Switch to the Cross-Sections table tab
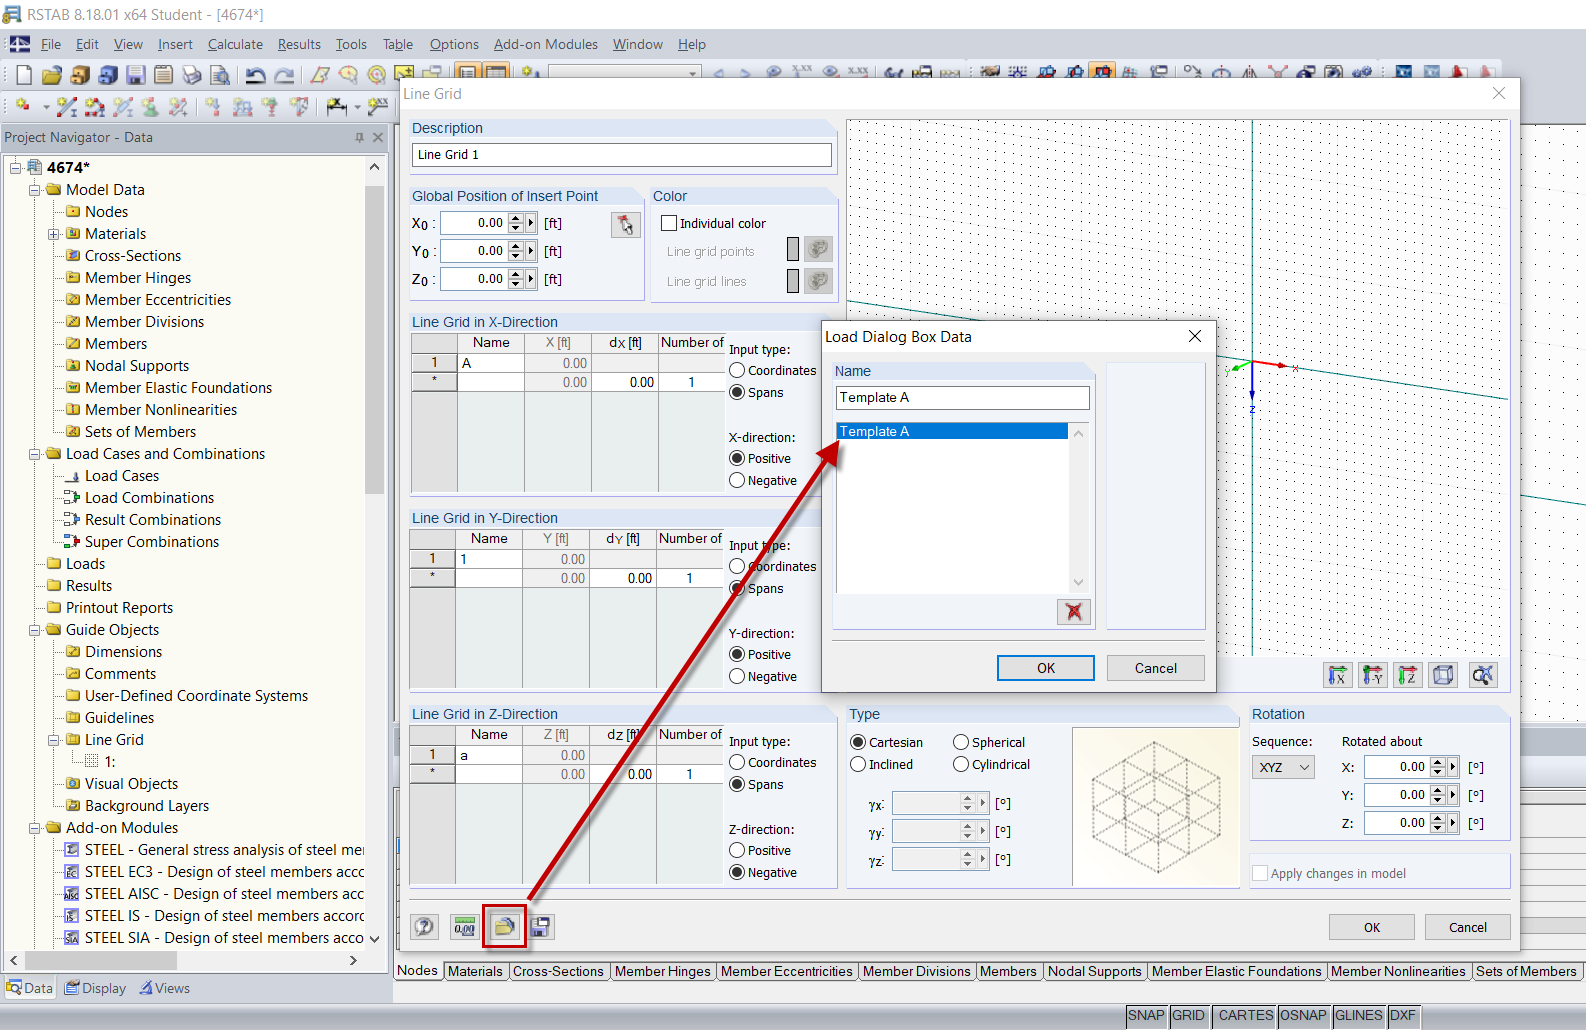This screenshot has height=1030, width=1586. coord(558,971)
